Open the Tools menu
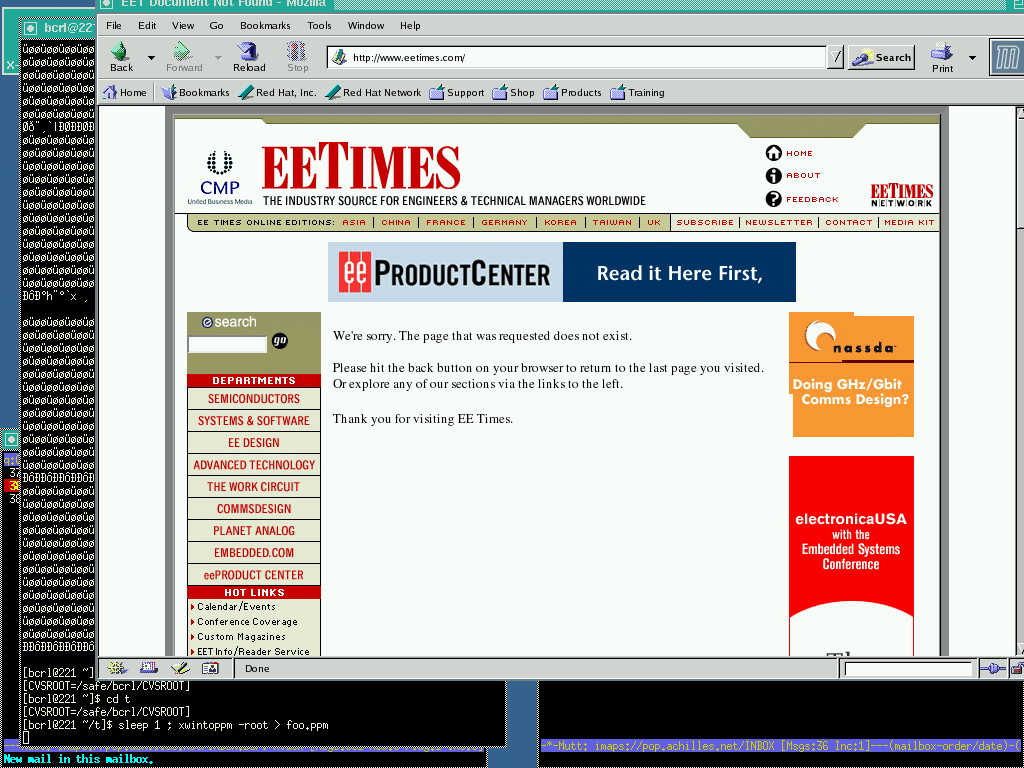This screenshot has width=1024, height=768. 319,25
